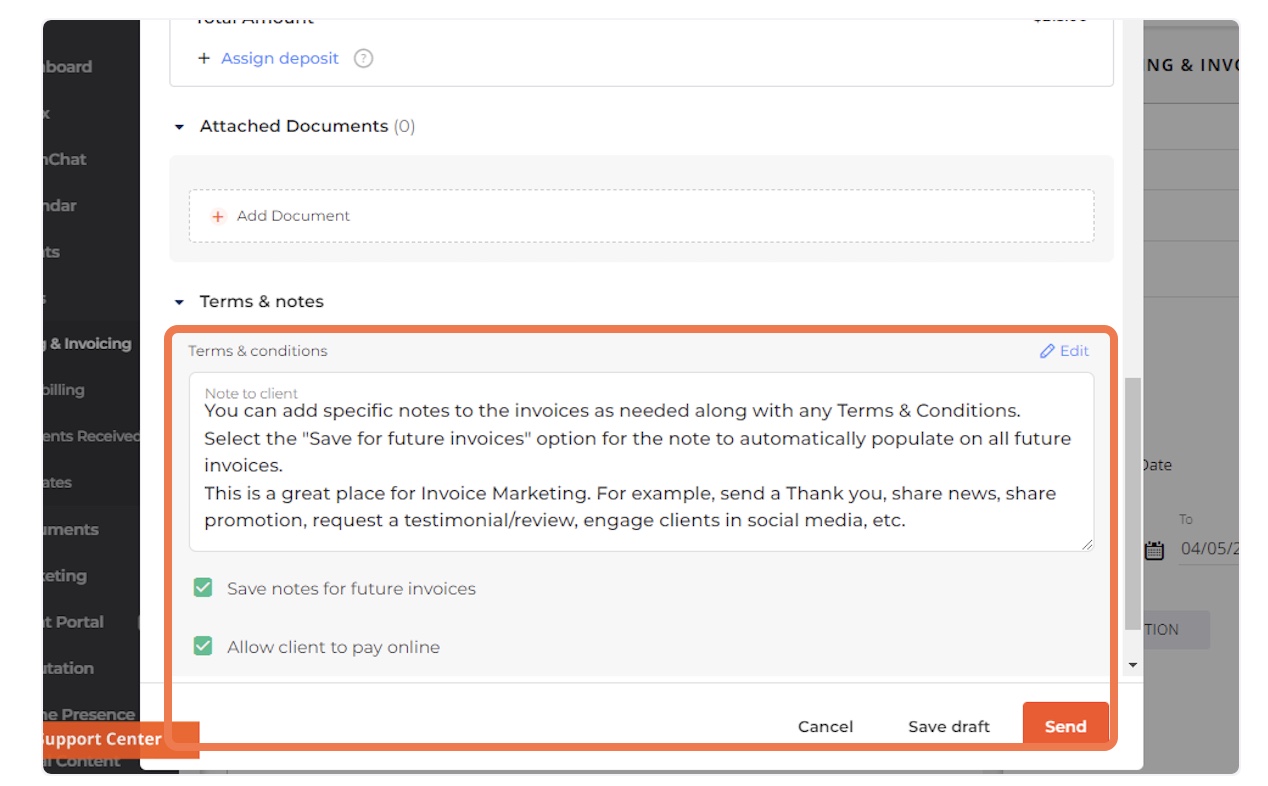Click the dialog vertical scrollbar thumb
The height and width of the screenshot is (786, 1268).
pyautogui.click(x=1132, y=504)
